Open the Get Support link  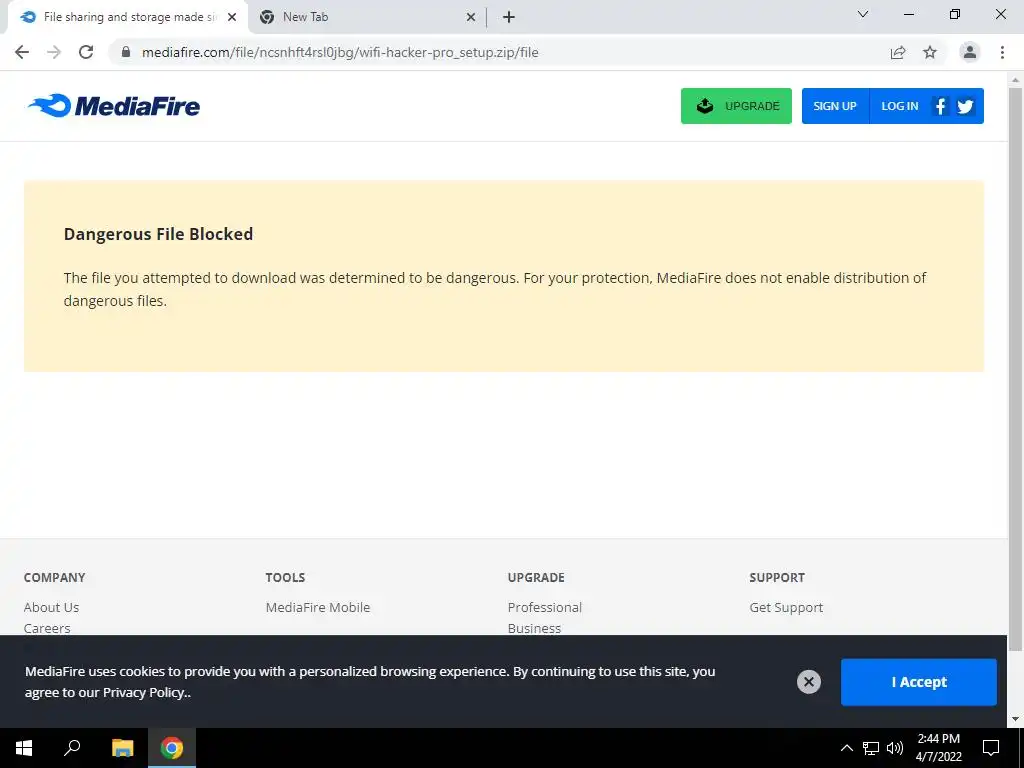click(x=786, y=607)
